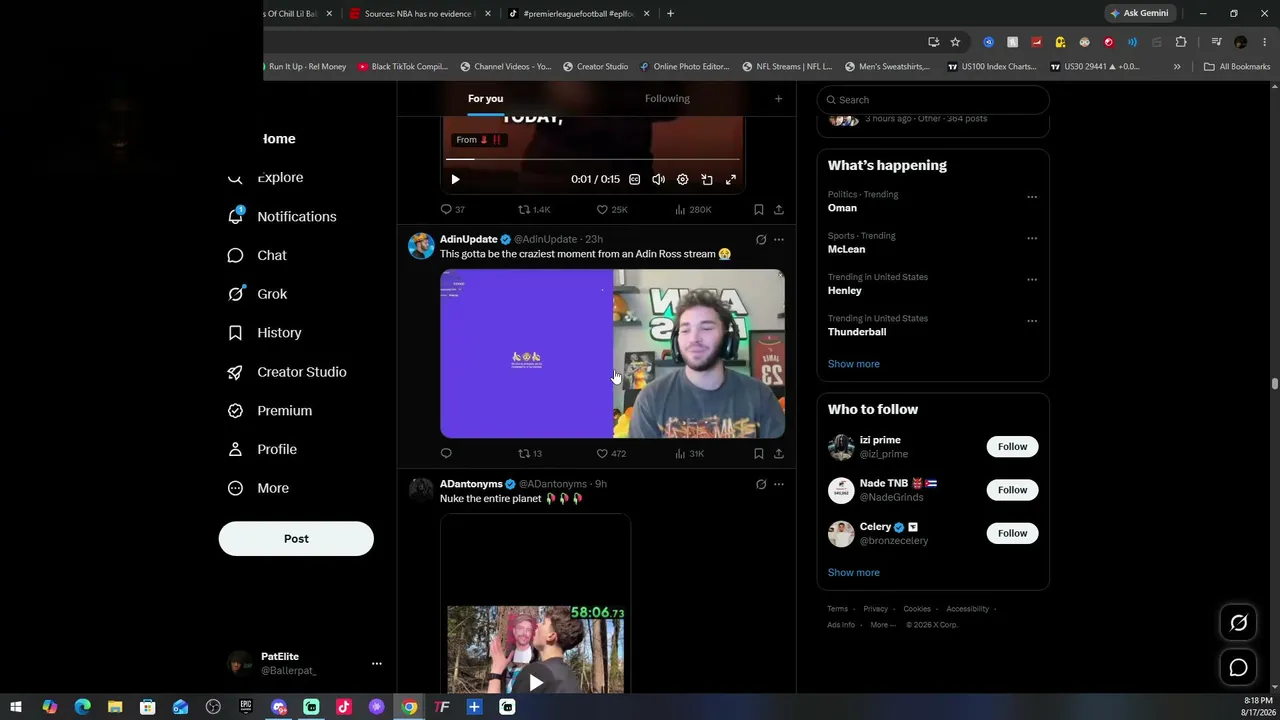
Task: Follow Nade TNB
Action: (1012, 490)
